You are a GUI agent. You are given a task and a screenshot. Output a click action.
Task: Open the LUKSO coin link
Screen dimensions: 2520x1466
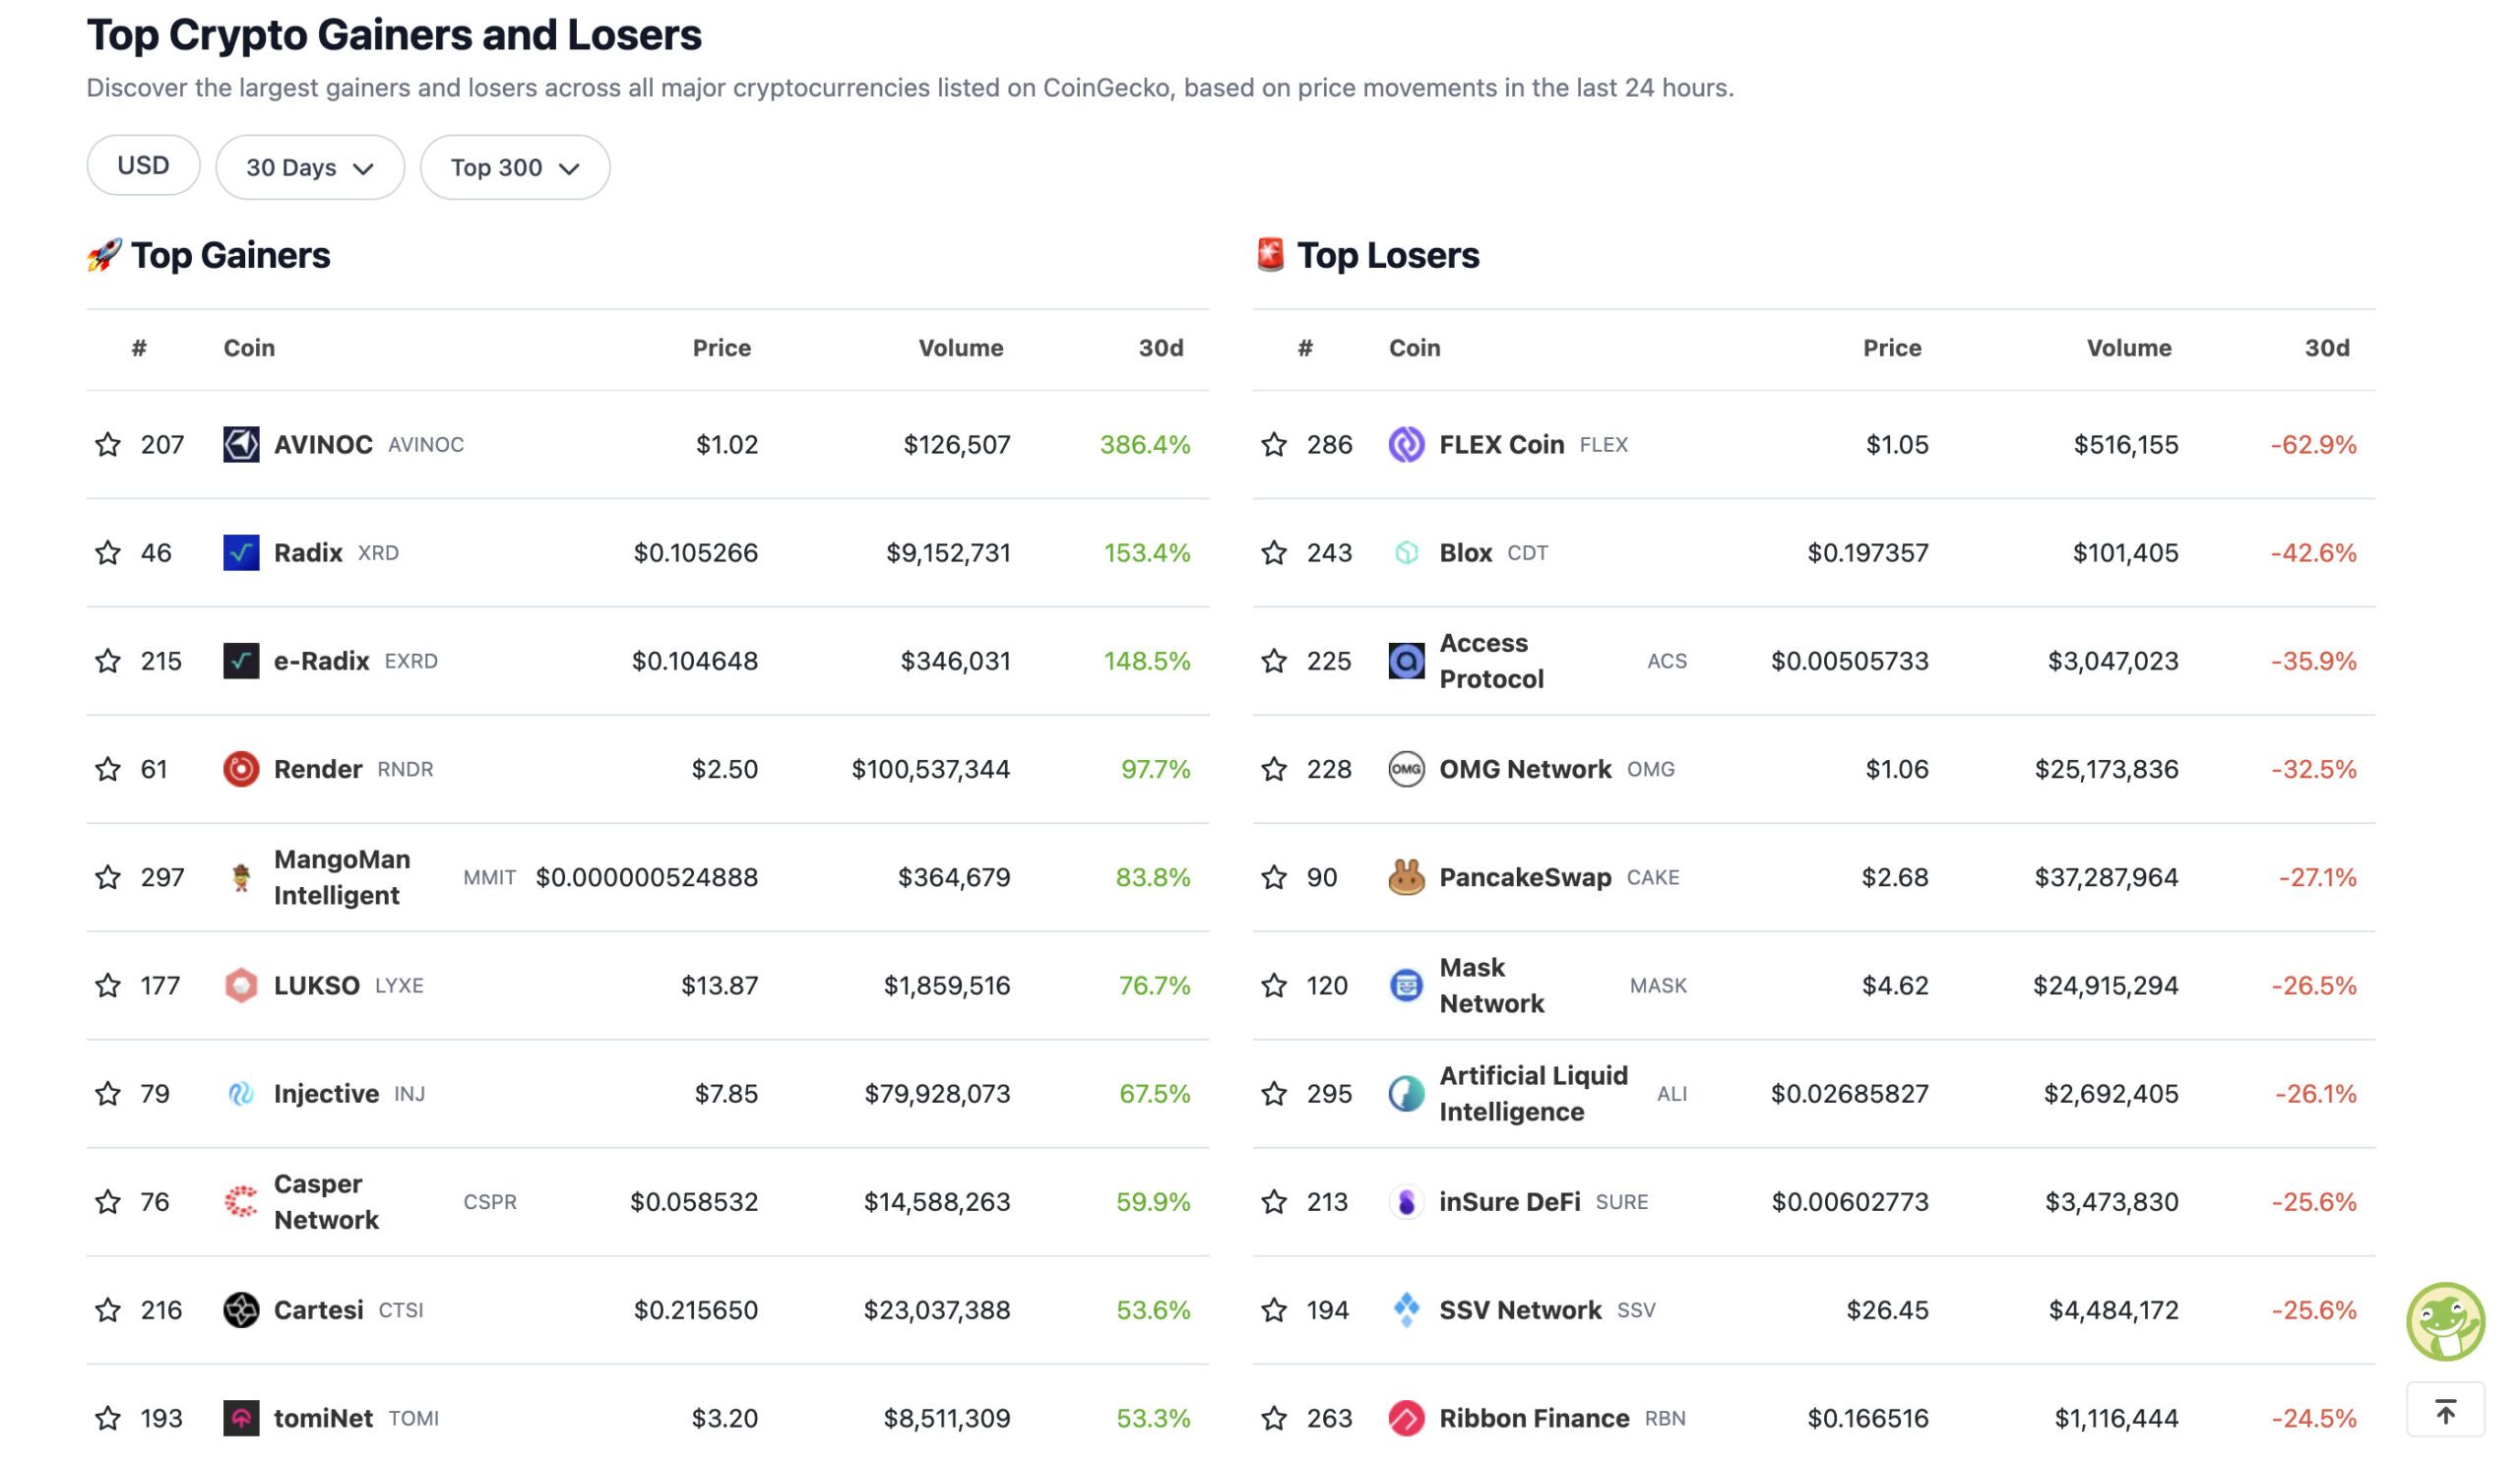click(x=316, y=985)
